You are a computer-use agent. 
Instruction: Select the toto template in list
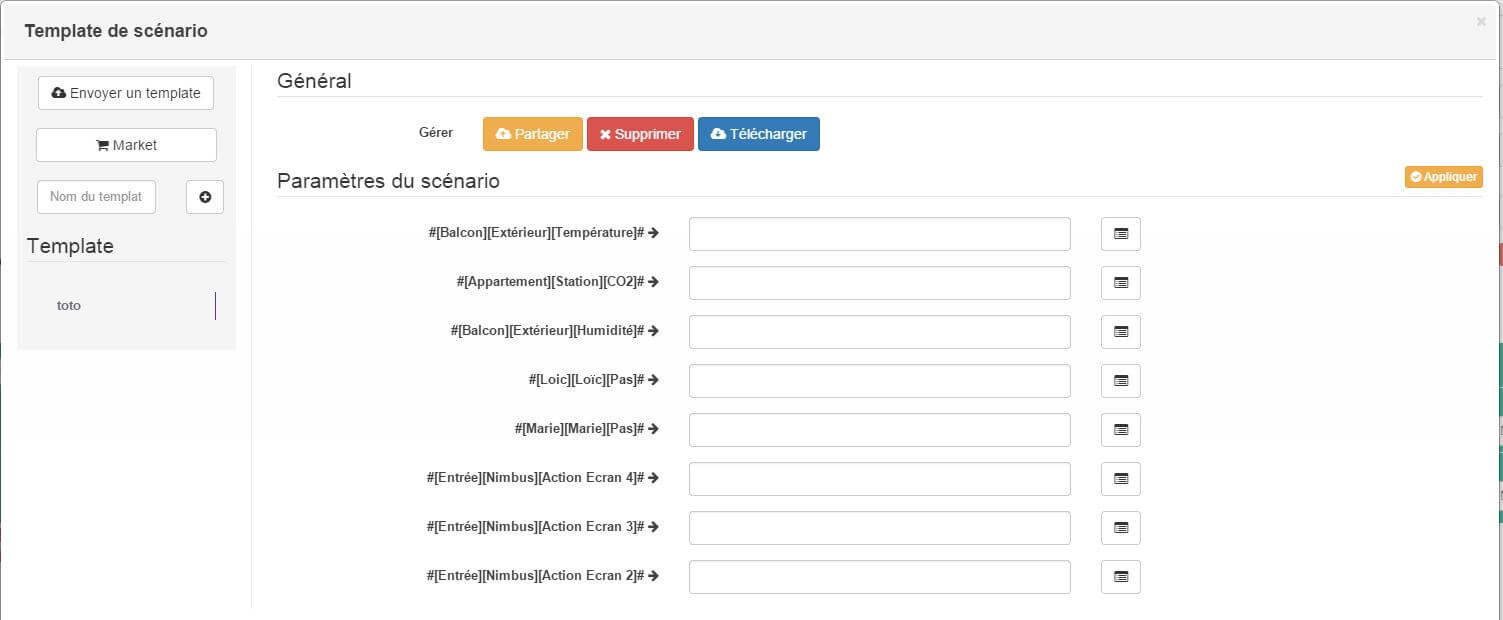[69, 306]
